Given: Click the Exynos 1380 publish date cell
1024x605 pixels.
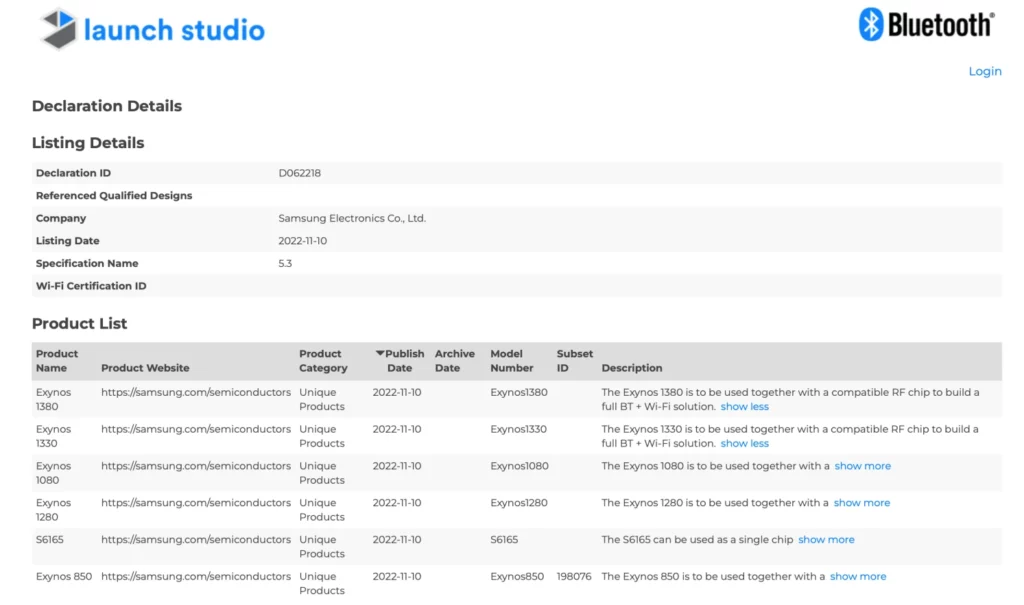Looking at the screenshot, I should (397, 392).
